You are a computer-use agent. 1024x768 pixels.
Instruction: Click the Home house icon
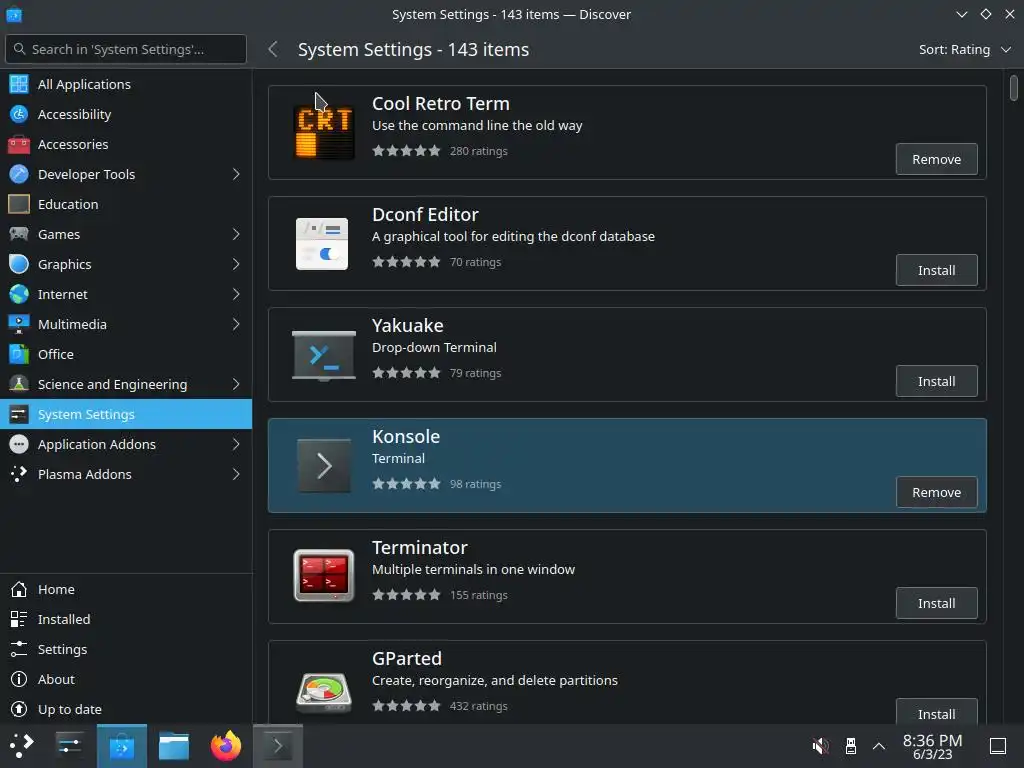19,590
